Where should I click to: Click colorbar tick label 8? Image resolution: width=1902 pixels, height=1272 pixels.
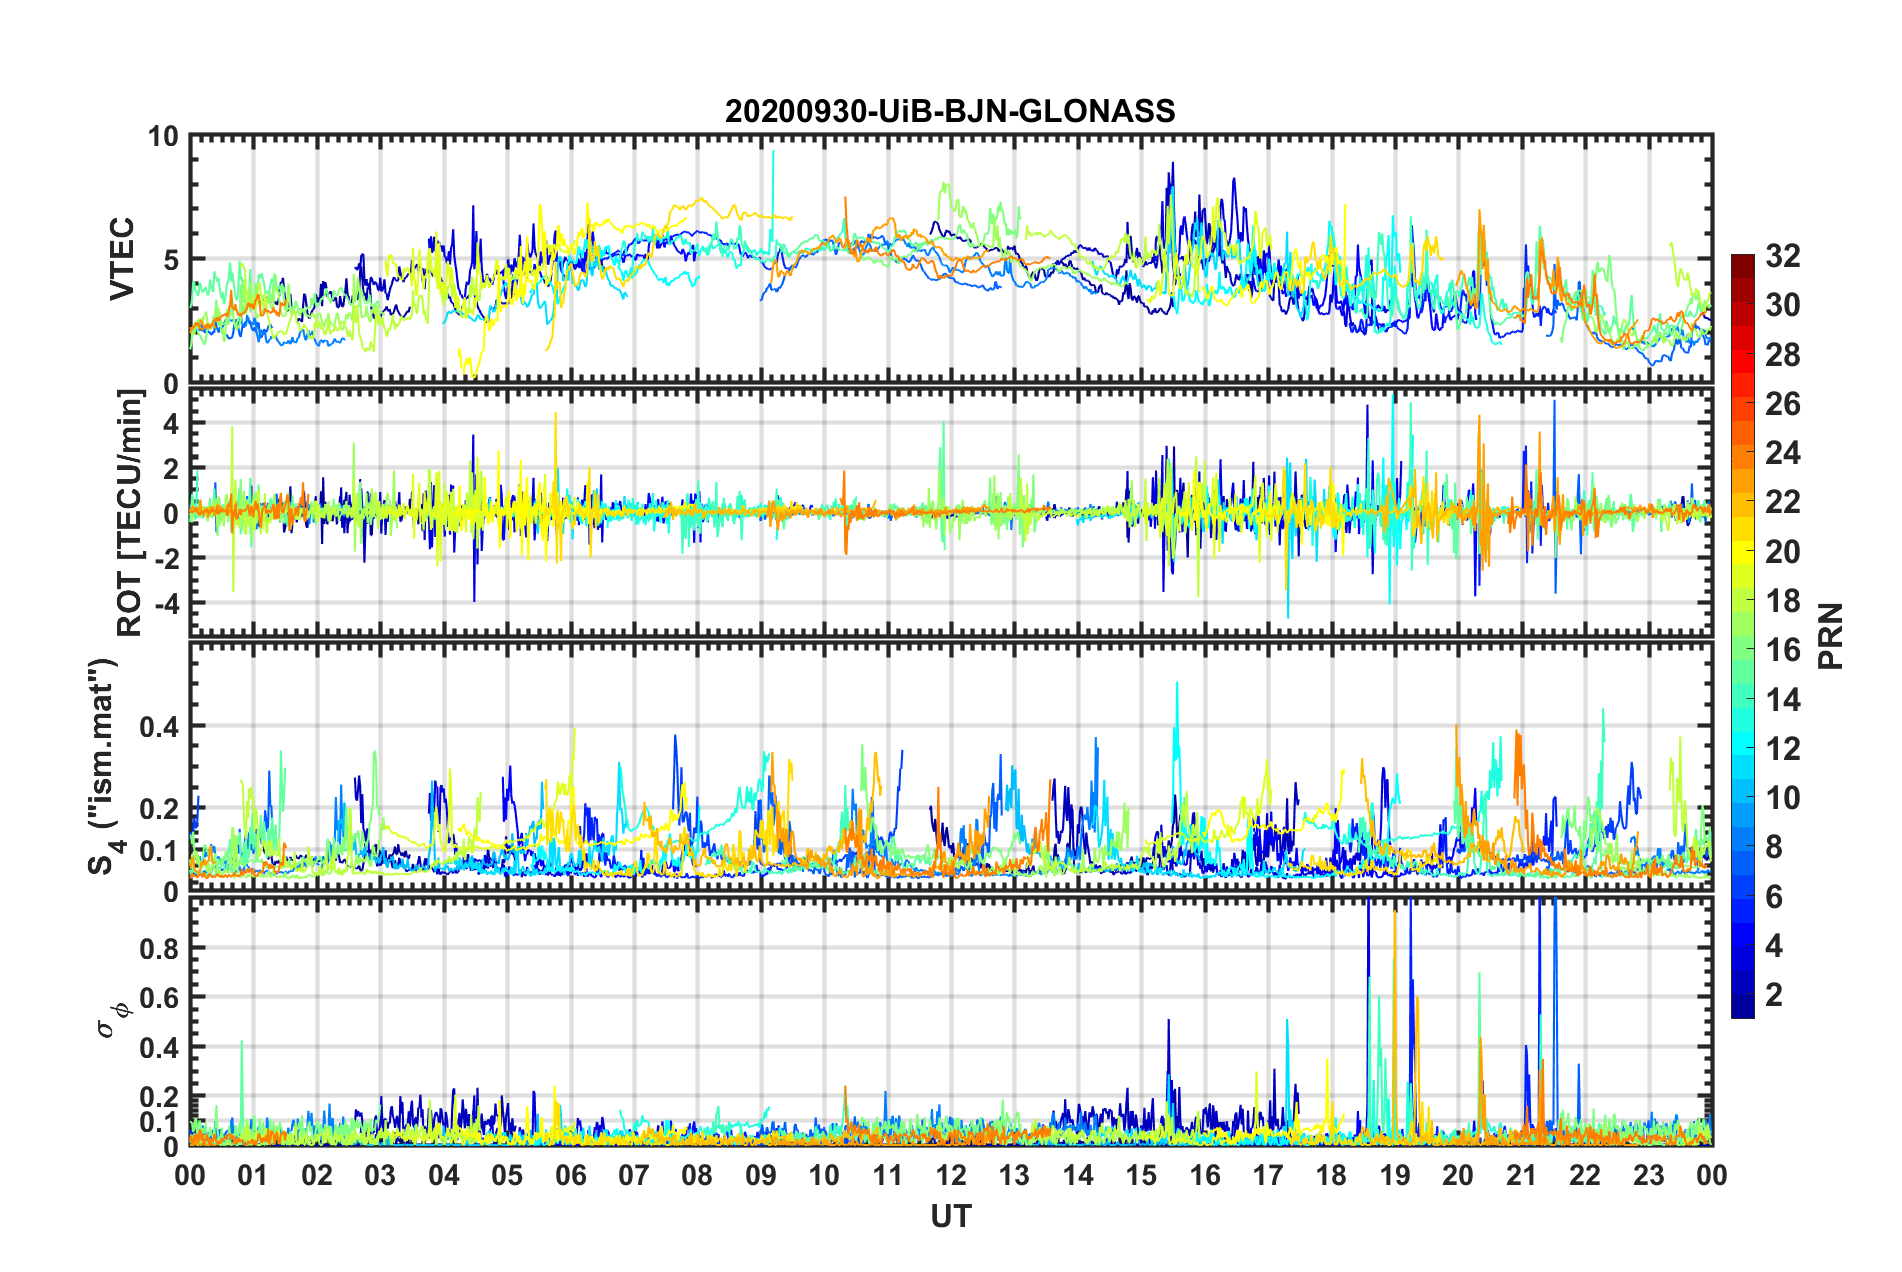1774,847
